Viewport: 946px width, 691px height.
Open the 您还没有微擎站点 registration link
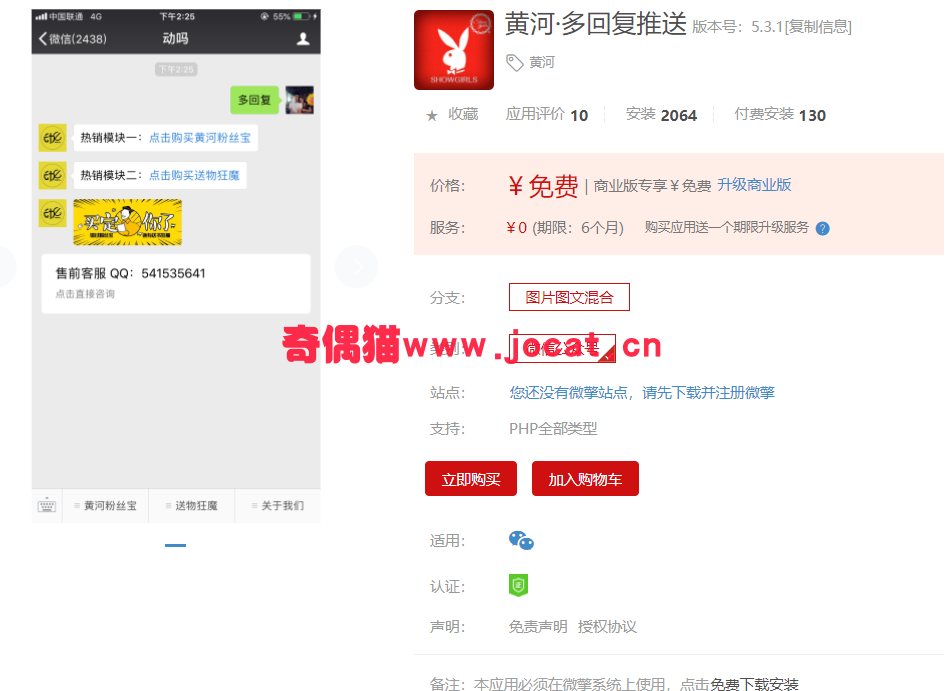click(x=642, y=393)
